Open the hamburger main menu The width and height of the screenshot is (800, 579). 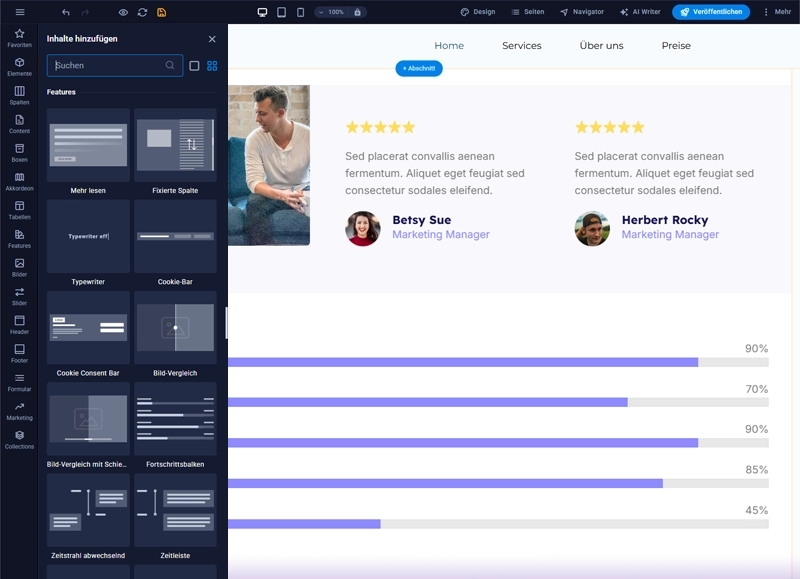pyautogui.click(x=19, y=12)
